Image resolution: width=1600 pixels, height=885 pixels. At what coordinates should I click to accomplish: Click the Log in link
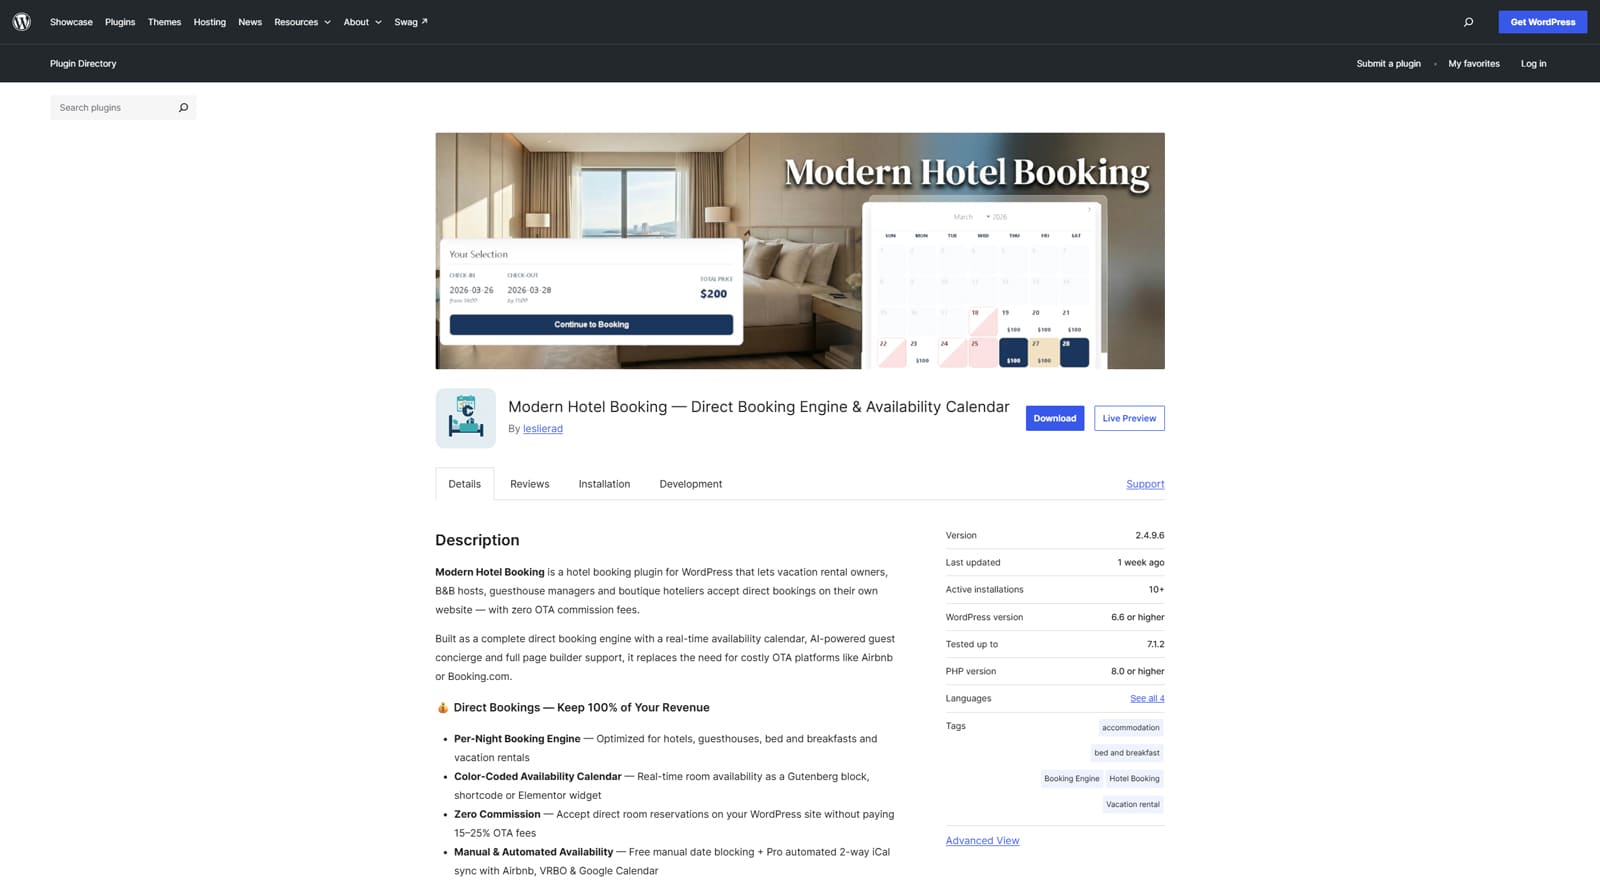pyautogui.click(x=1533, y=64)
